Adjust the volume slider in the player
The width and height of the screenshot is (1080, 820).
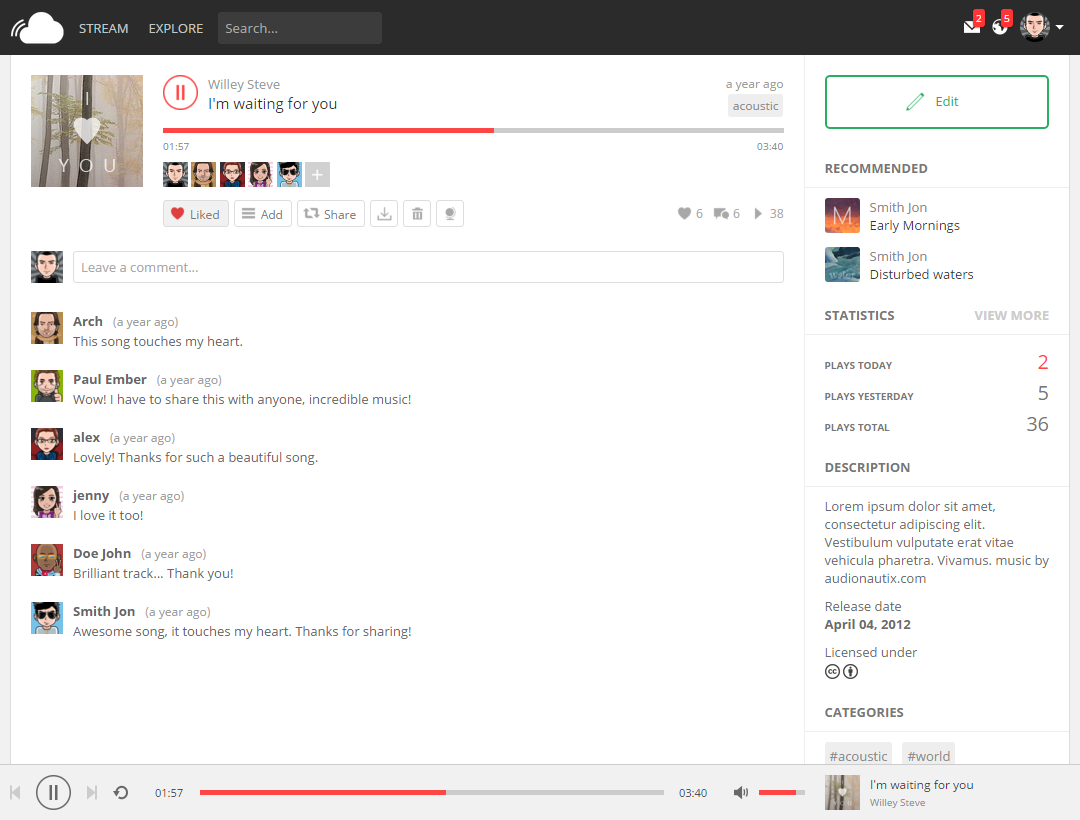point(782,792)
